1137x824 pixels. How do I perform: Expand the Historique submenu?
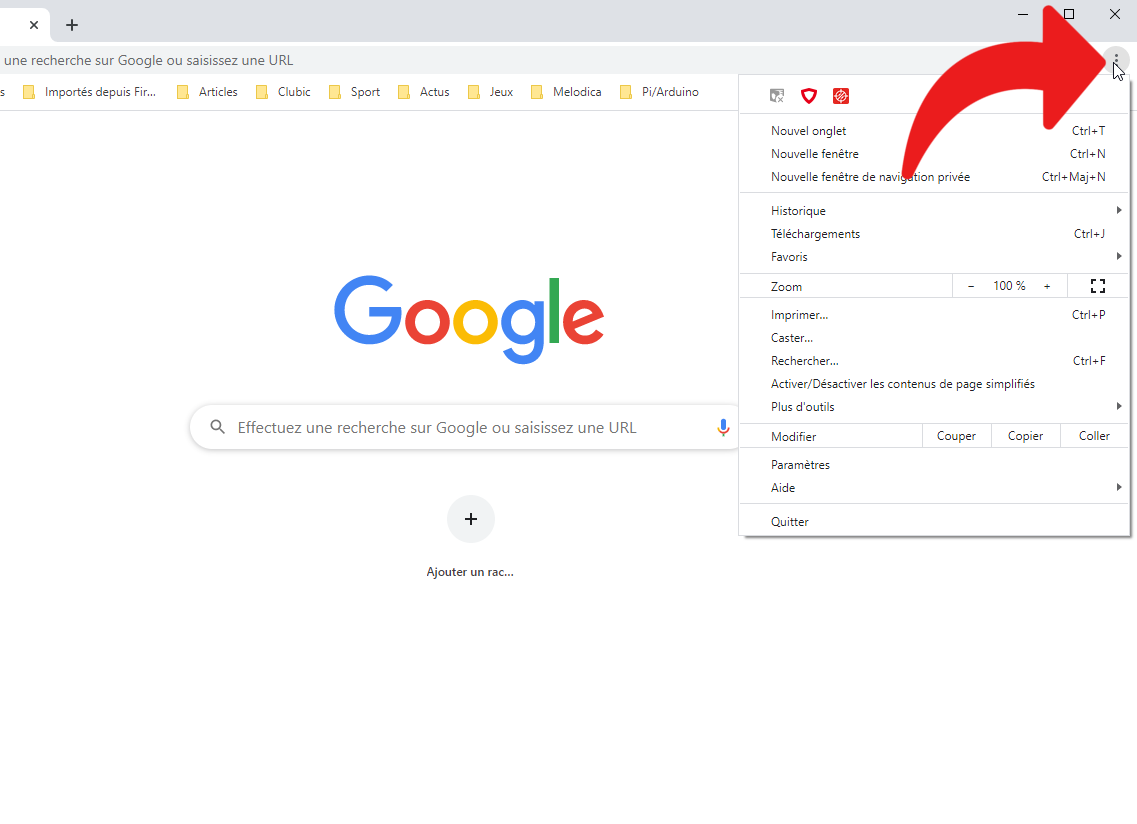pos(934,210)
